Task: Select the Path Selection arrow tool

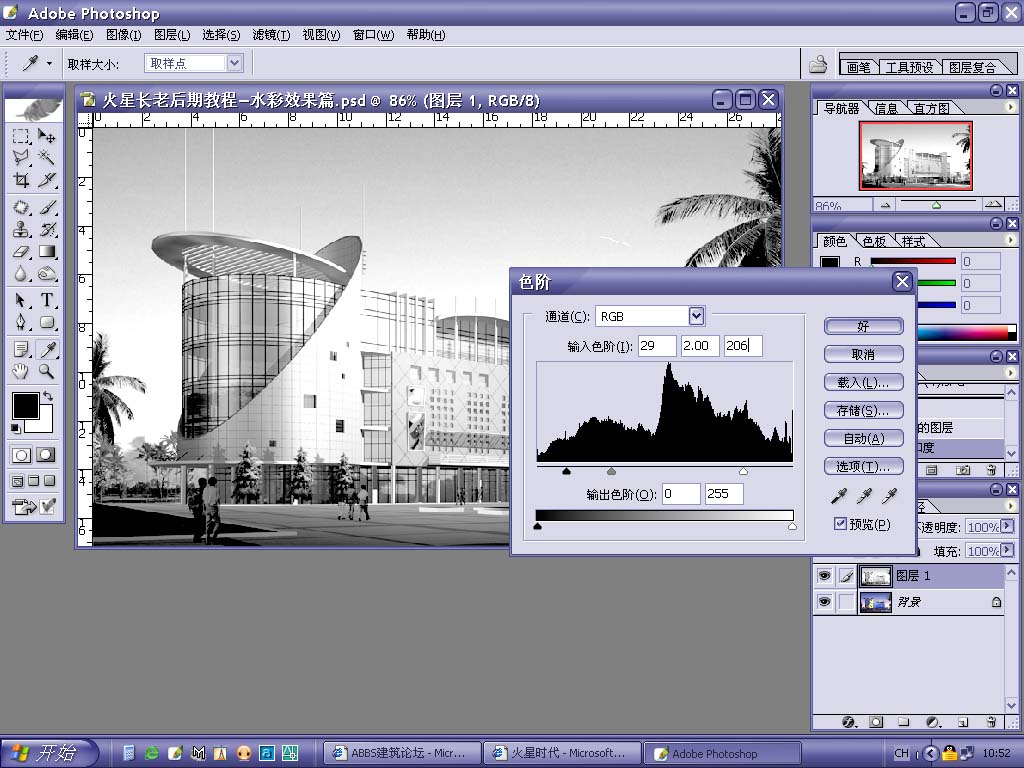Action: coord(21,300)
